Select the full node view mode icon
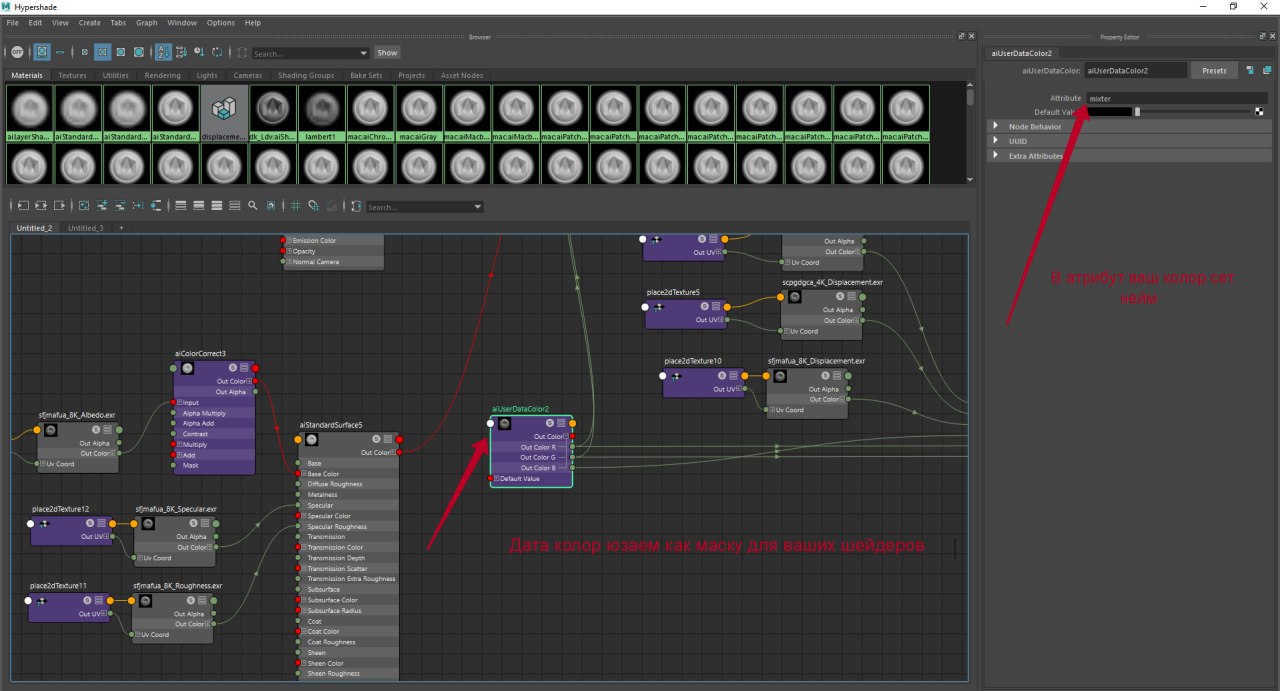The height and width of the screenshot is (691, 1280). click(216, 206)
